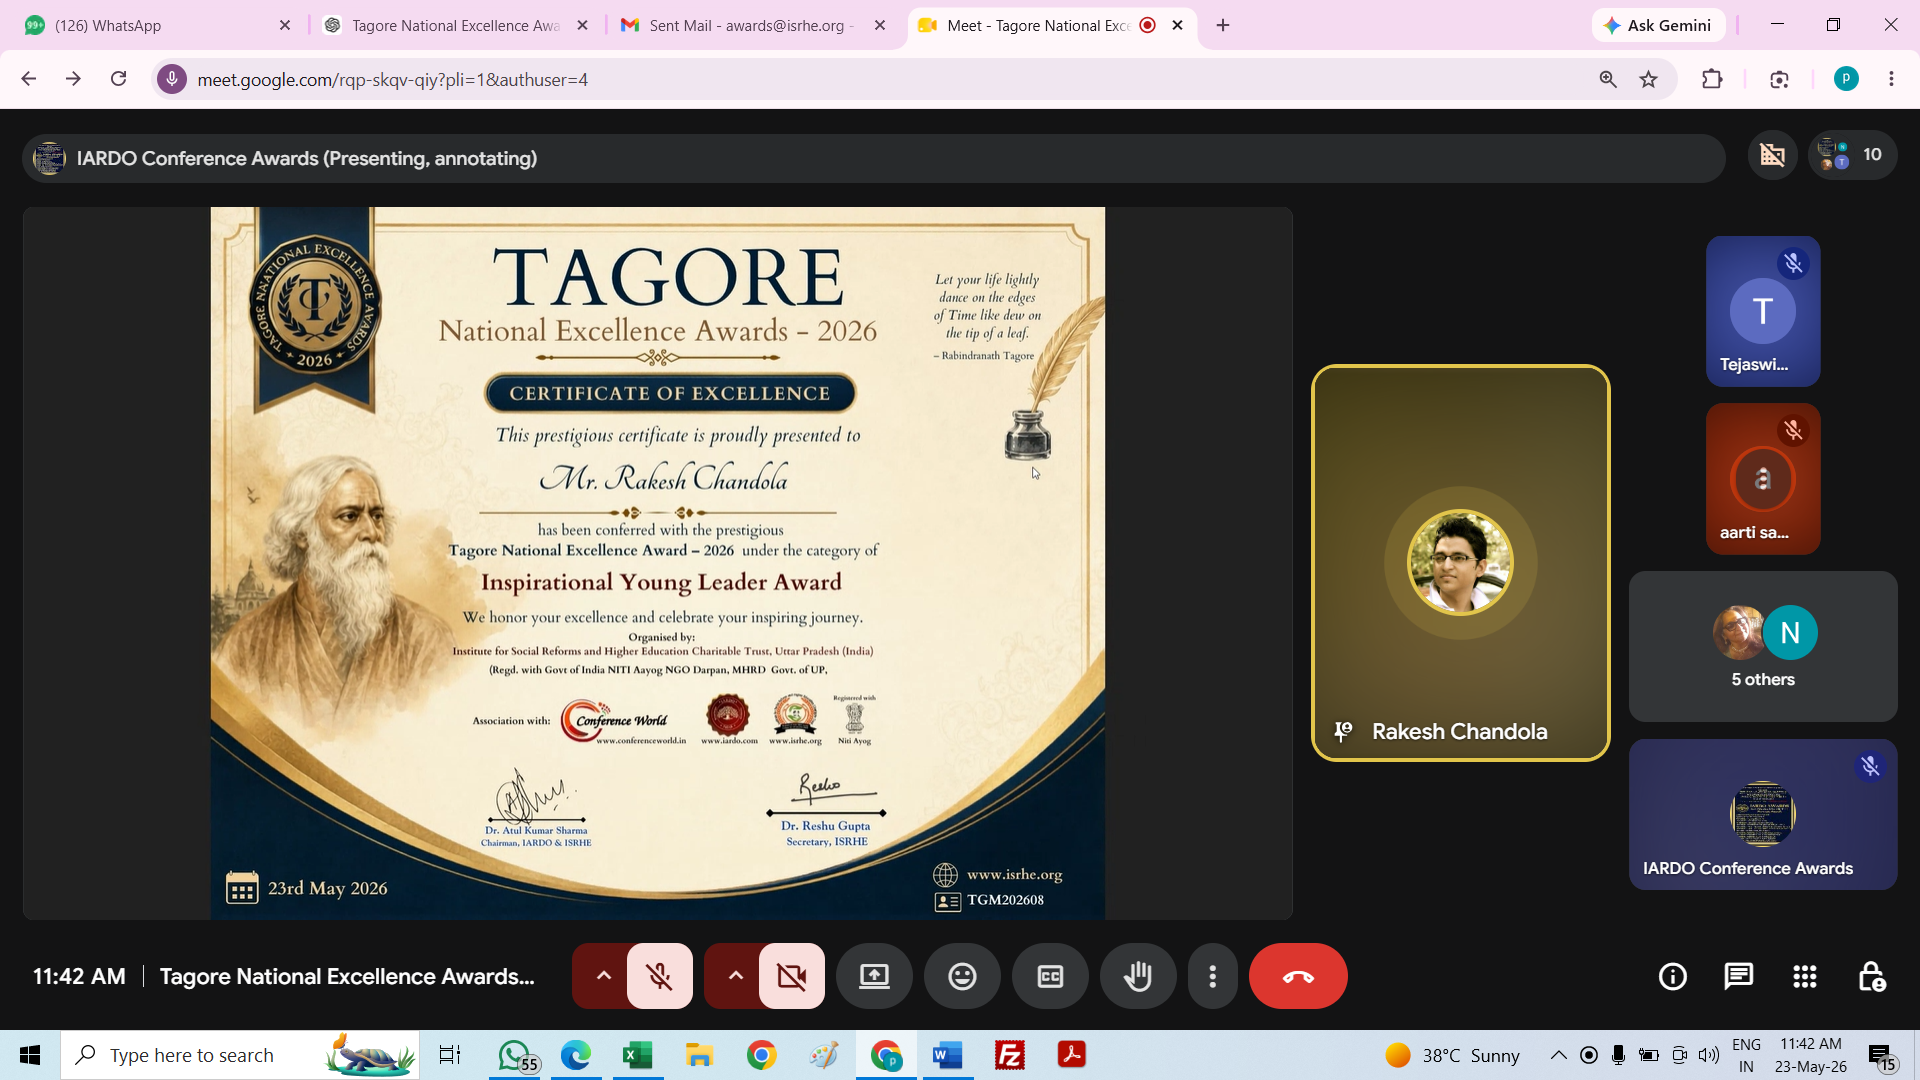Toggle closed captions

point(1050,976)
